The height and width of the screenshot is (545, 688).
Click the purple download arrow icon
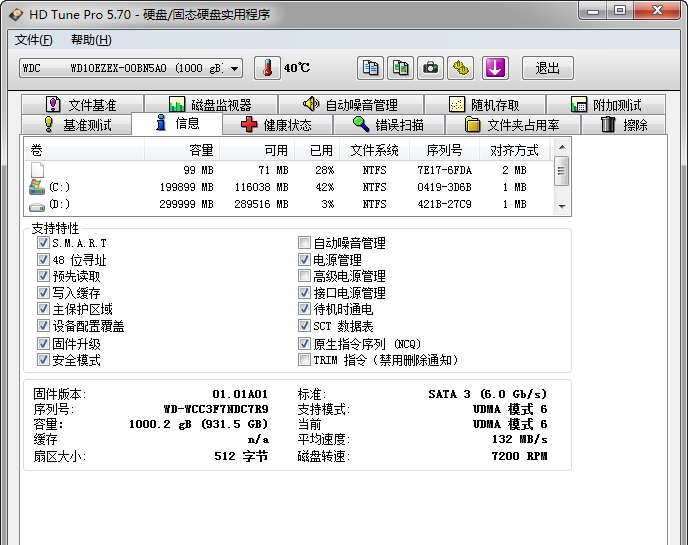click(496, 68)
